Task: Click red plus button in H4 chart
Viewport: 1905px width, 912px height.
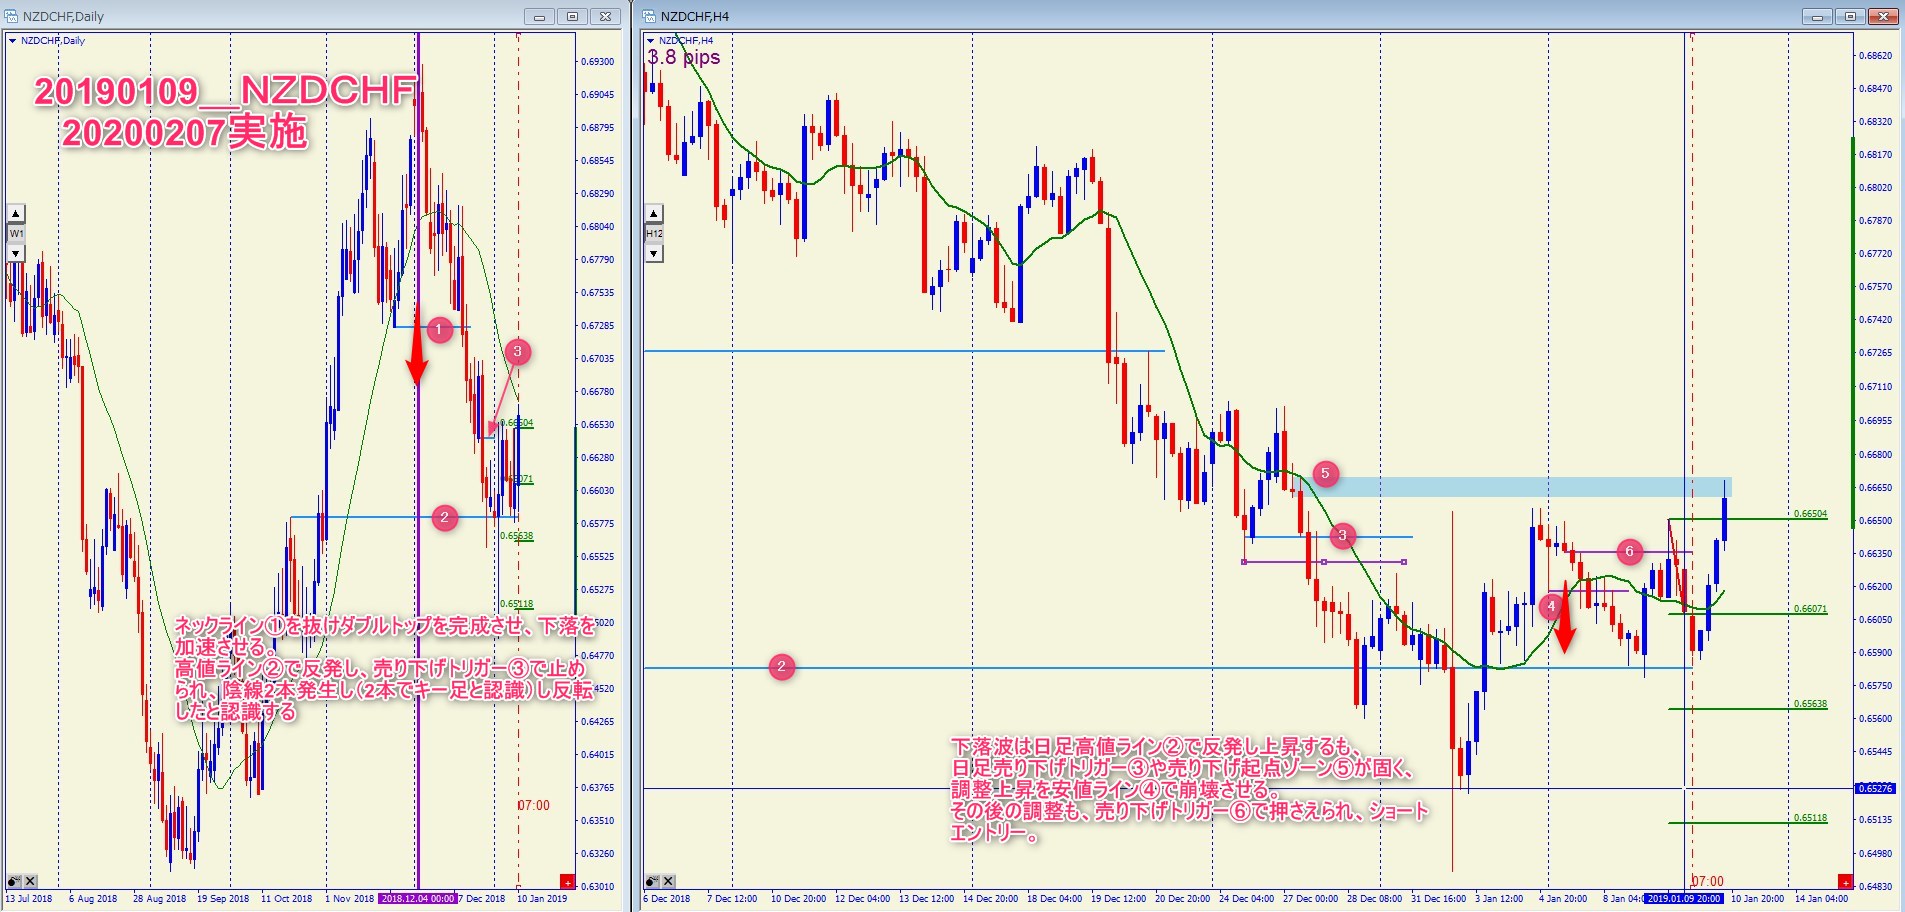Action: [1845, 881]
